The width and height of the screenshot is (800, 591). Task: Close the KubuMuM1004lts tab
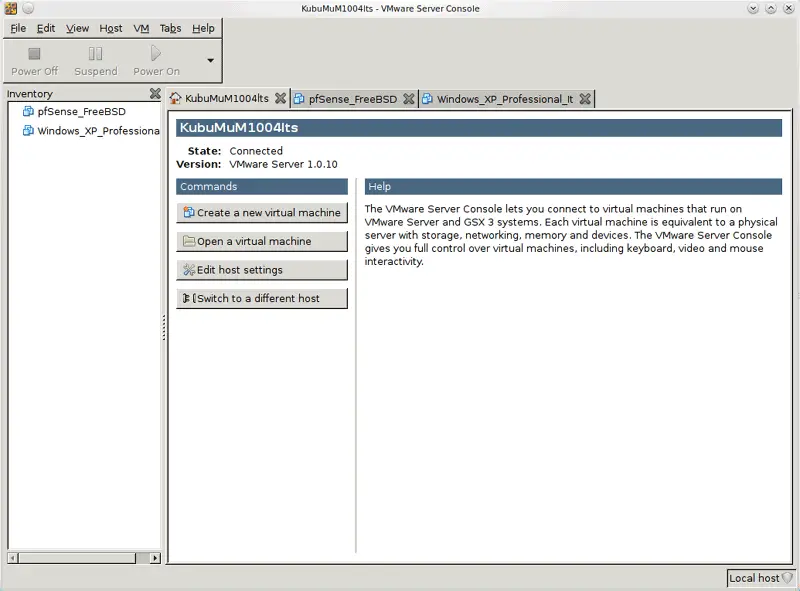(x=280, y=98)
